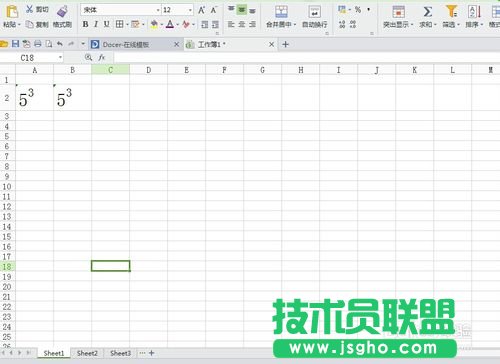Image resolution: width=500 pixels, height=364 pixels.
Task: Increase font size with the larger A icon
Action: (x=202, y=10)
